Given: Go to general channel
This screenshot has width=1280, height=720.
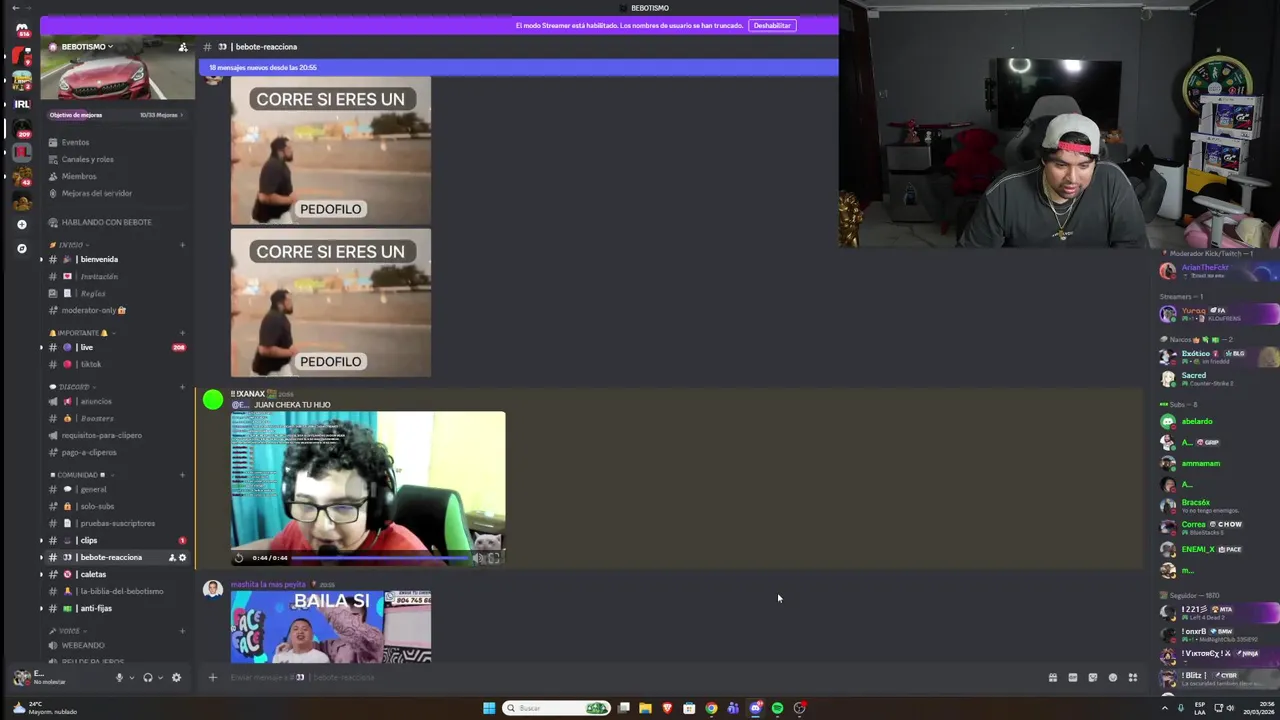Looking at the screenshot, I should click(117, 490).
